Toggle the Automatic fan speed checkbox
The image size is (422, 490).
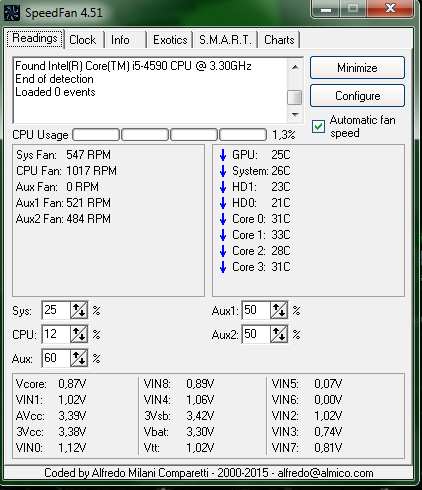click(318, 127)
